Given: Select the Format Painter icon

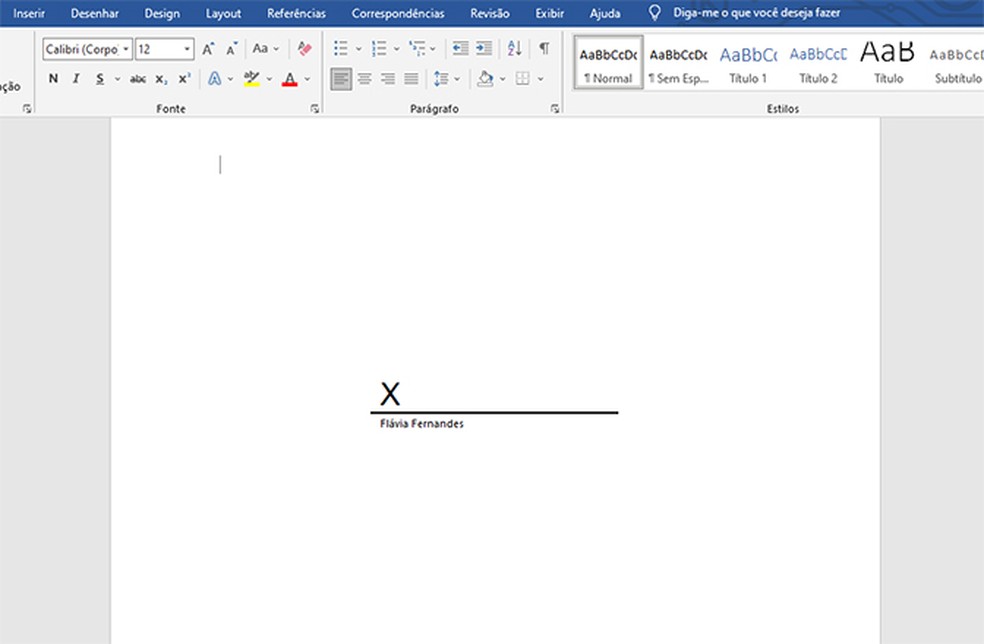Looking at the screenshot, I should tap(305, 48).
